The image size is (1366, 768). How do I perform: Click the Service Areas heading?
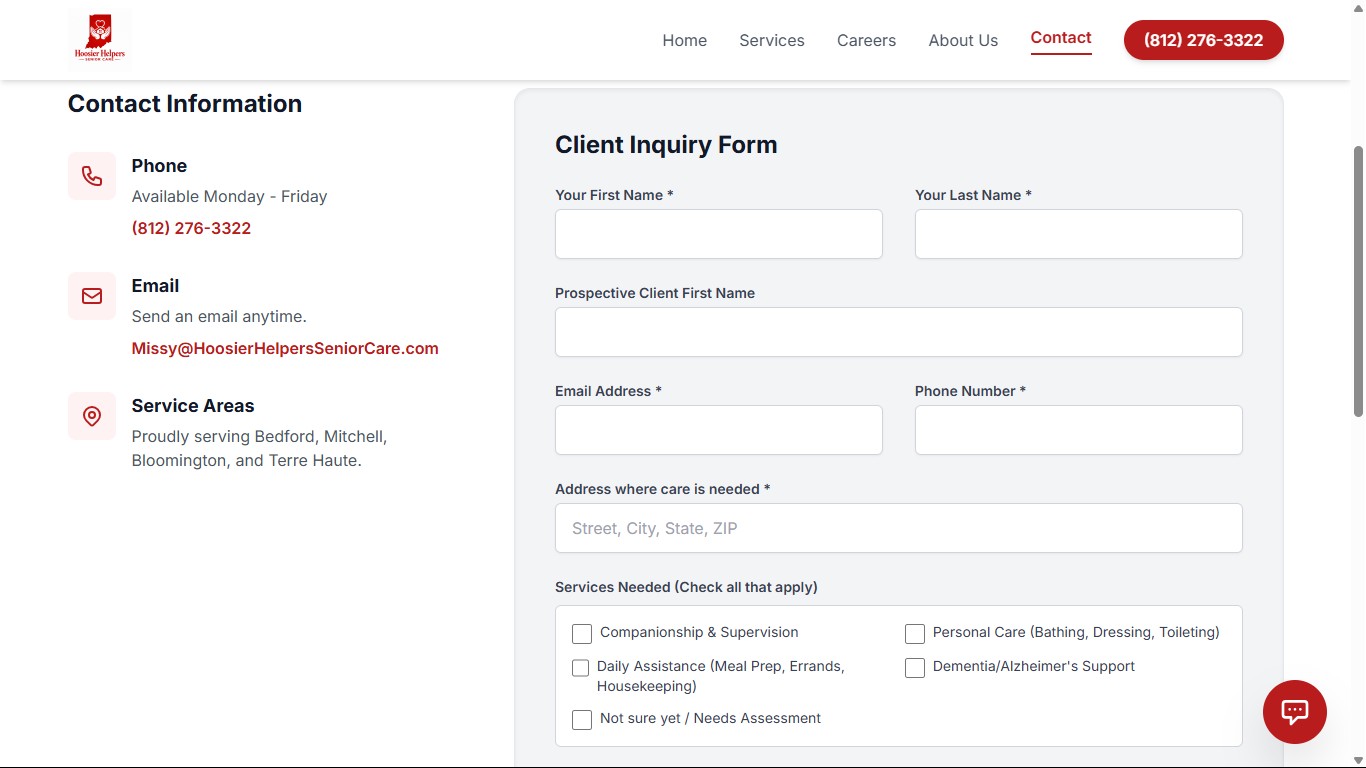pos(193,405)
